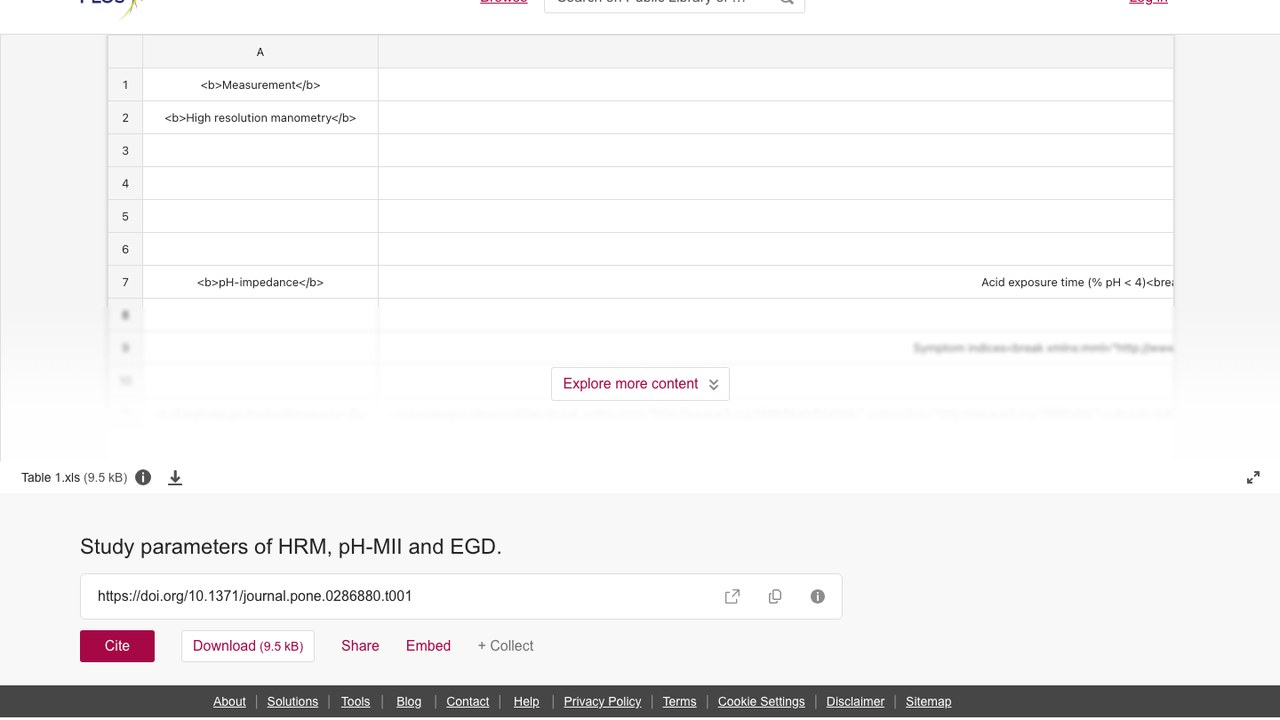Click the title Study parameters of HRM, pH-MII and EGD
The width and height of the screenshot is (1280, 720).
click(x=291, y=547)
